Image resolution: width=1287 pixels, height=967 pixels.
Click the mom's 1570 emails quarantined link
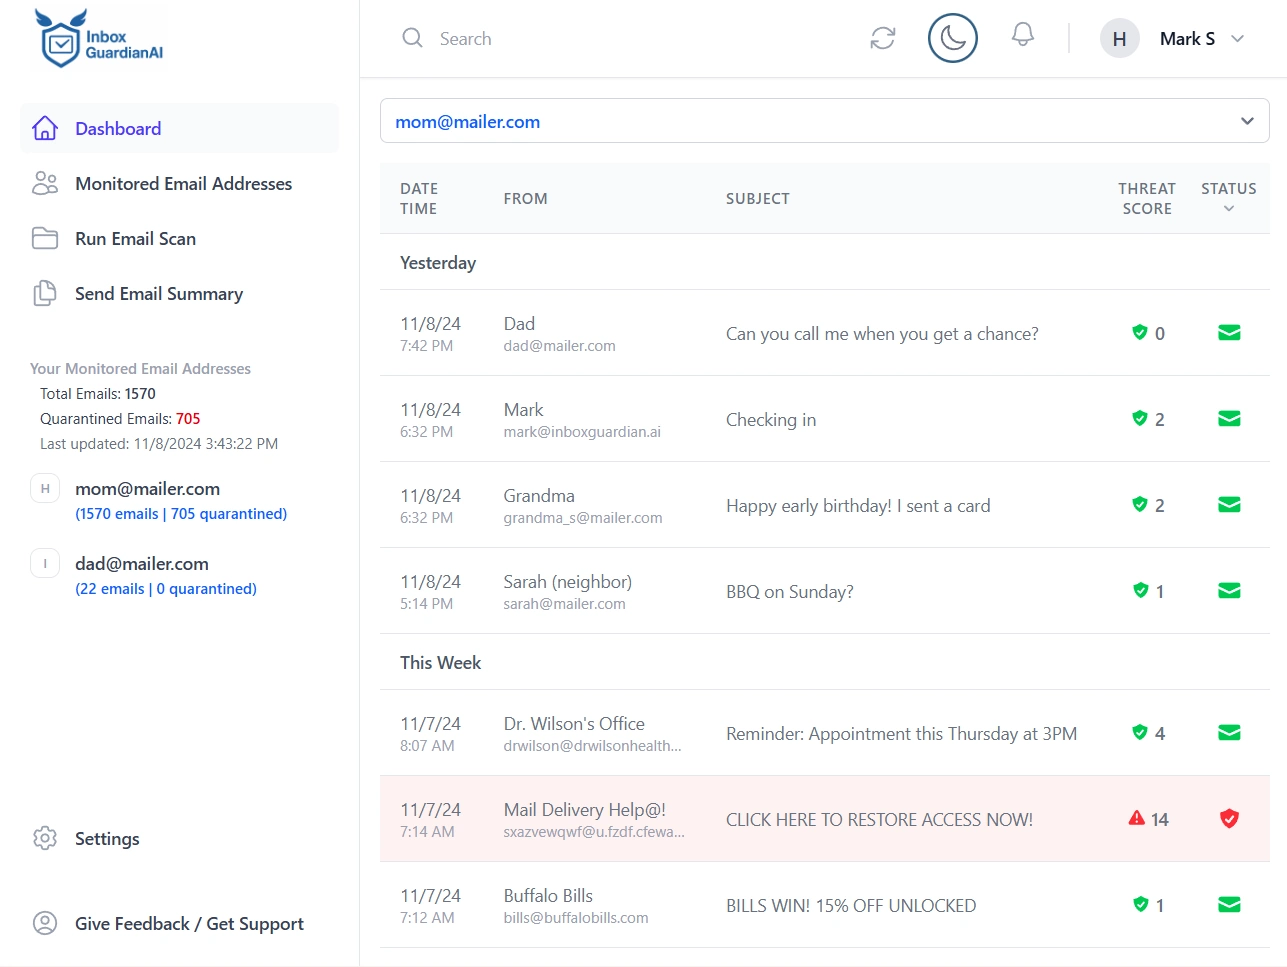[x=180, y=513]
